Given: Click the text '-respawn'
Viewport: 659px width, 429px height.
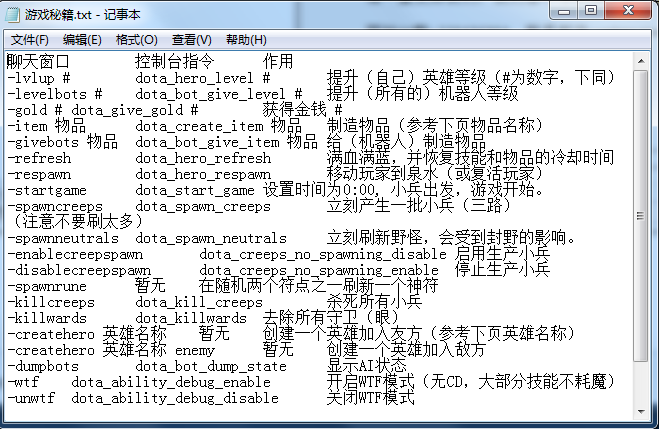Looking at the screenshot, I should tap(39, 174).
